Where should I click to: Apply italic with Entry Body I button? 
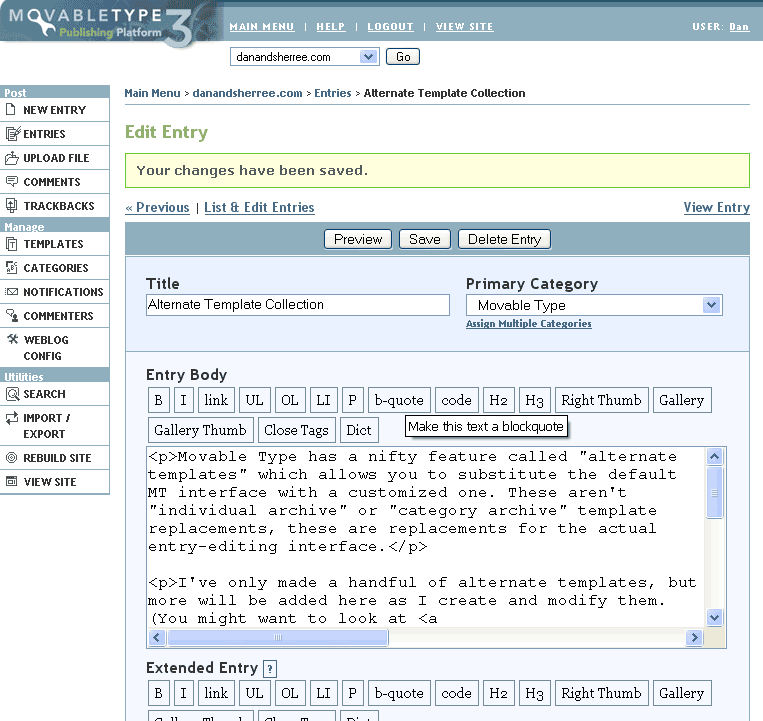coord(183,400)
